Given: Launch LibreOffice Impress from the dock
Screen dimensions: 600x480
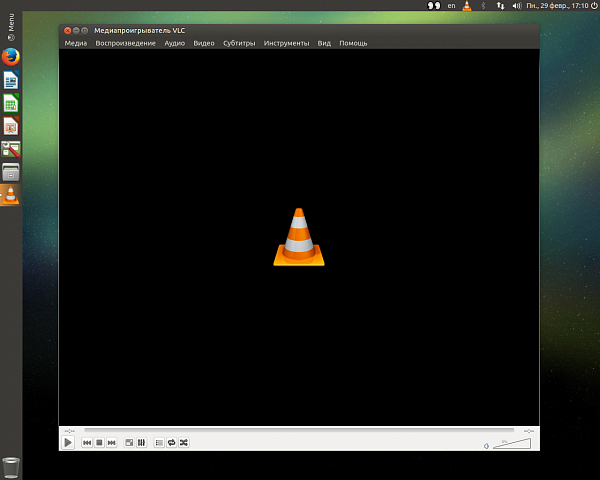Looking at the screenshot, I should [11, 126].
